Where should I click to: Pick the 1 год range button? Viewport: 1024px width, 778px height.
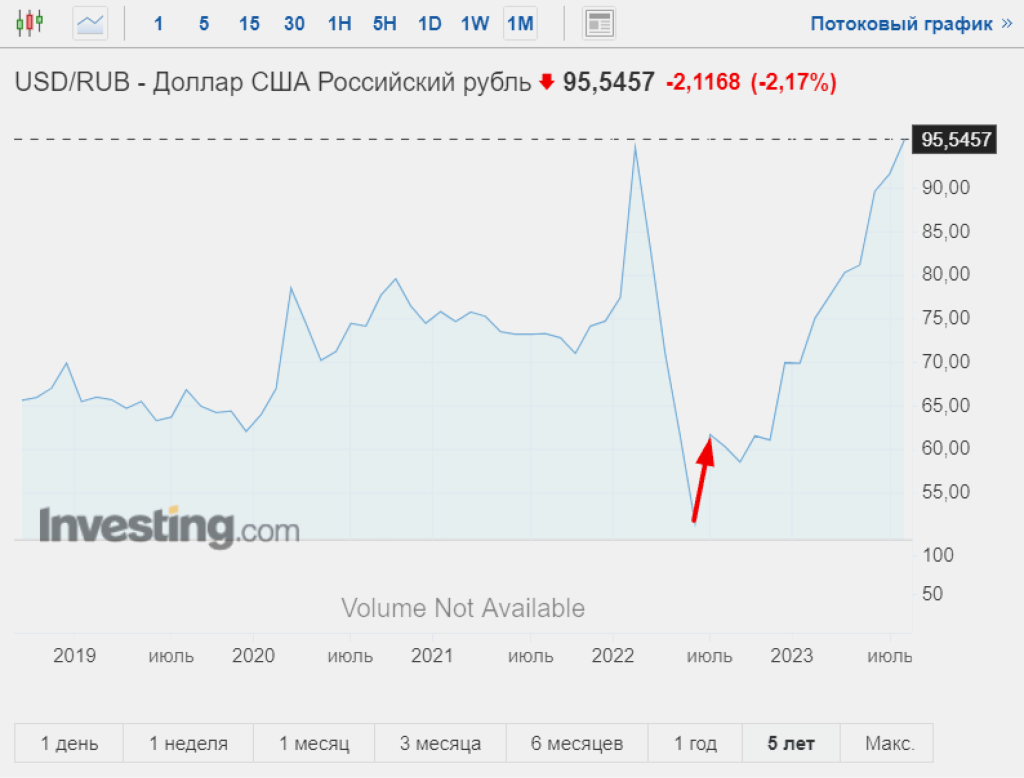click(695, 743)
